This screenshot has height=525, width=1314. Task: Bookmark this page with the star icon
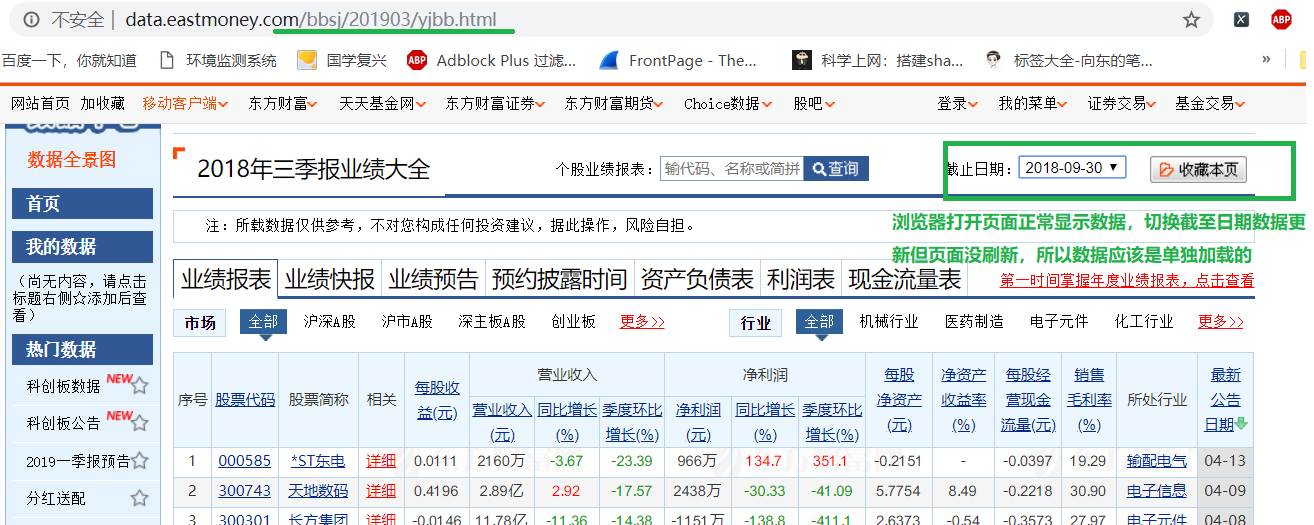(1191, 19)
